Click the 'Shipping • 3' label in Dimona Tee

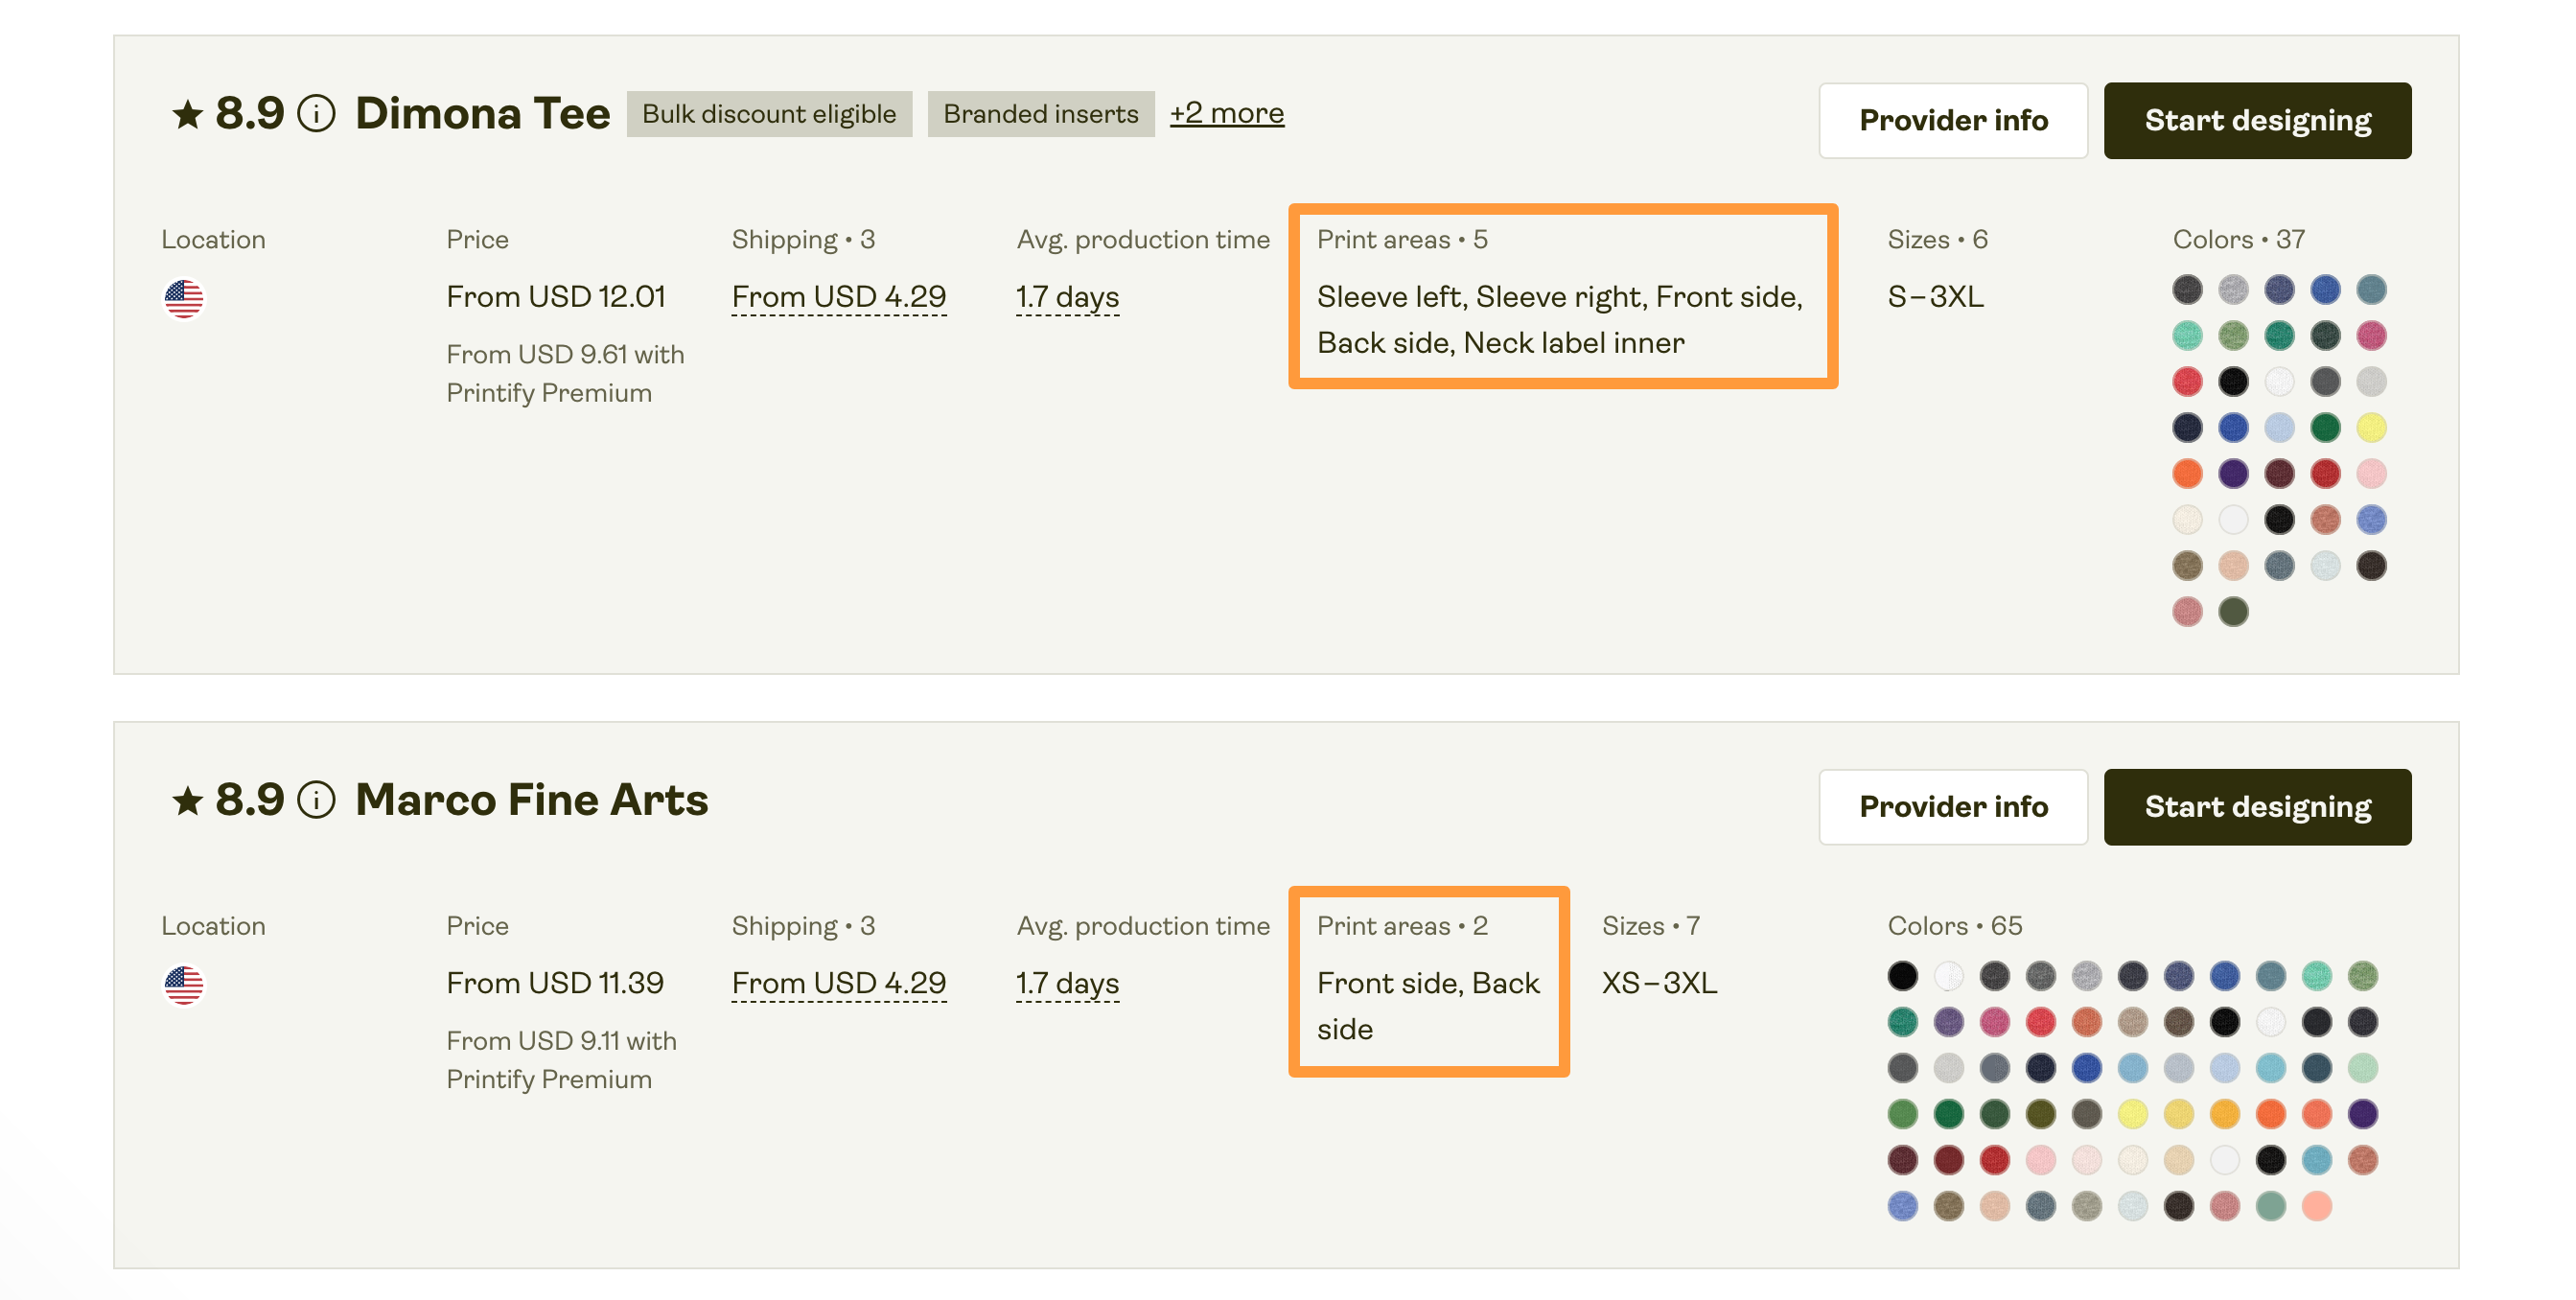[x=803, y=240]
